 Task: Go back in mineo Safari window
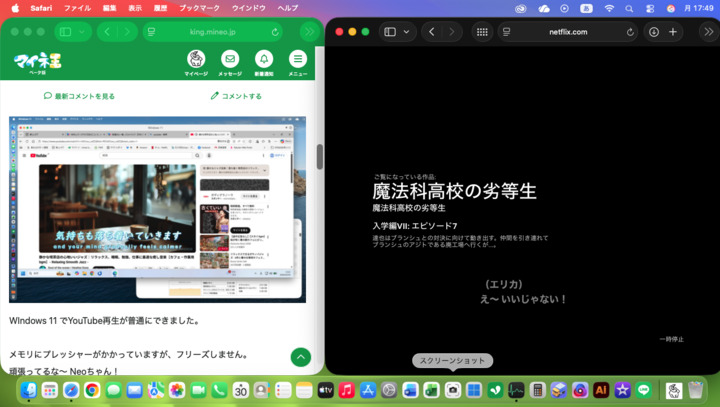107,32
